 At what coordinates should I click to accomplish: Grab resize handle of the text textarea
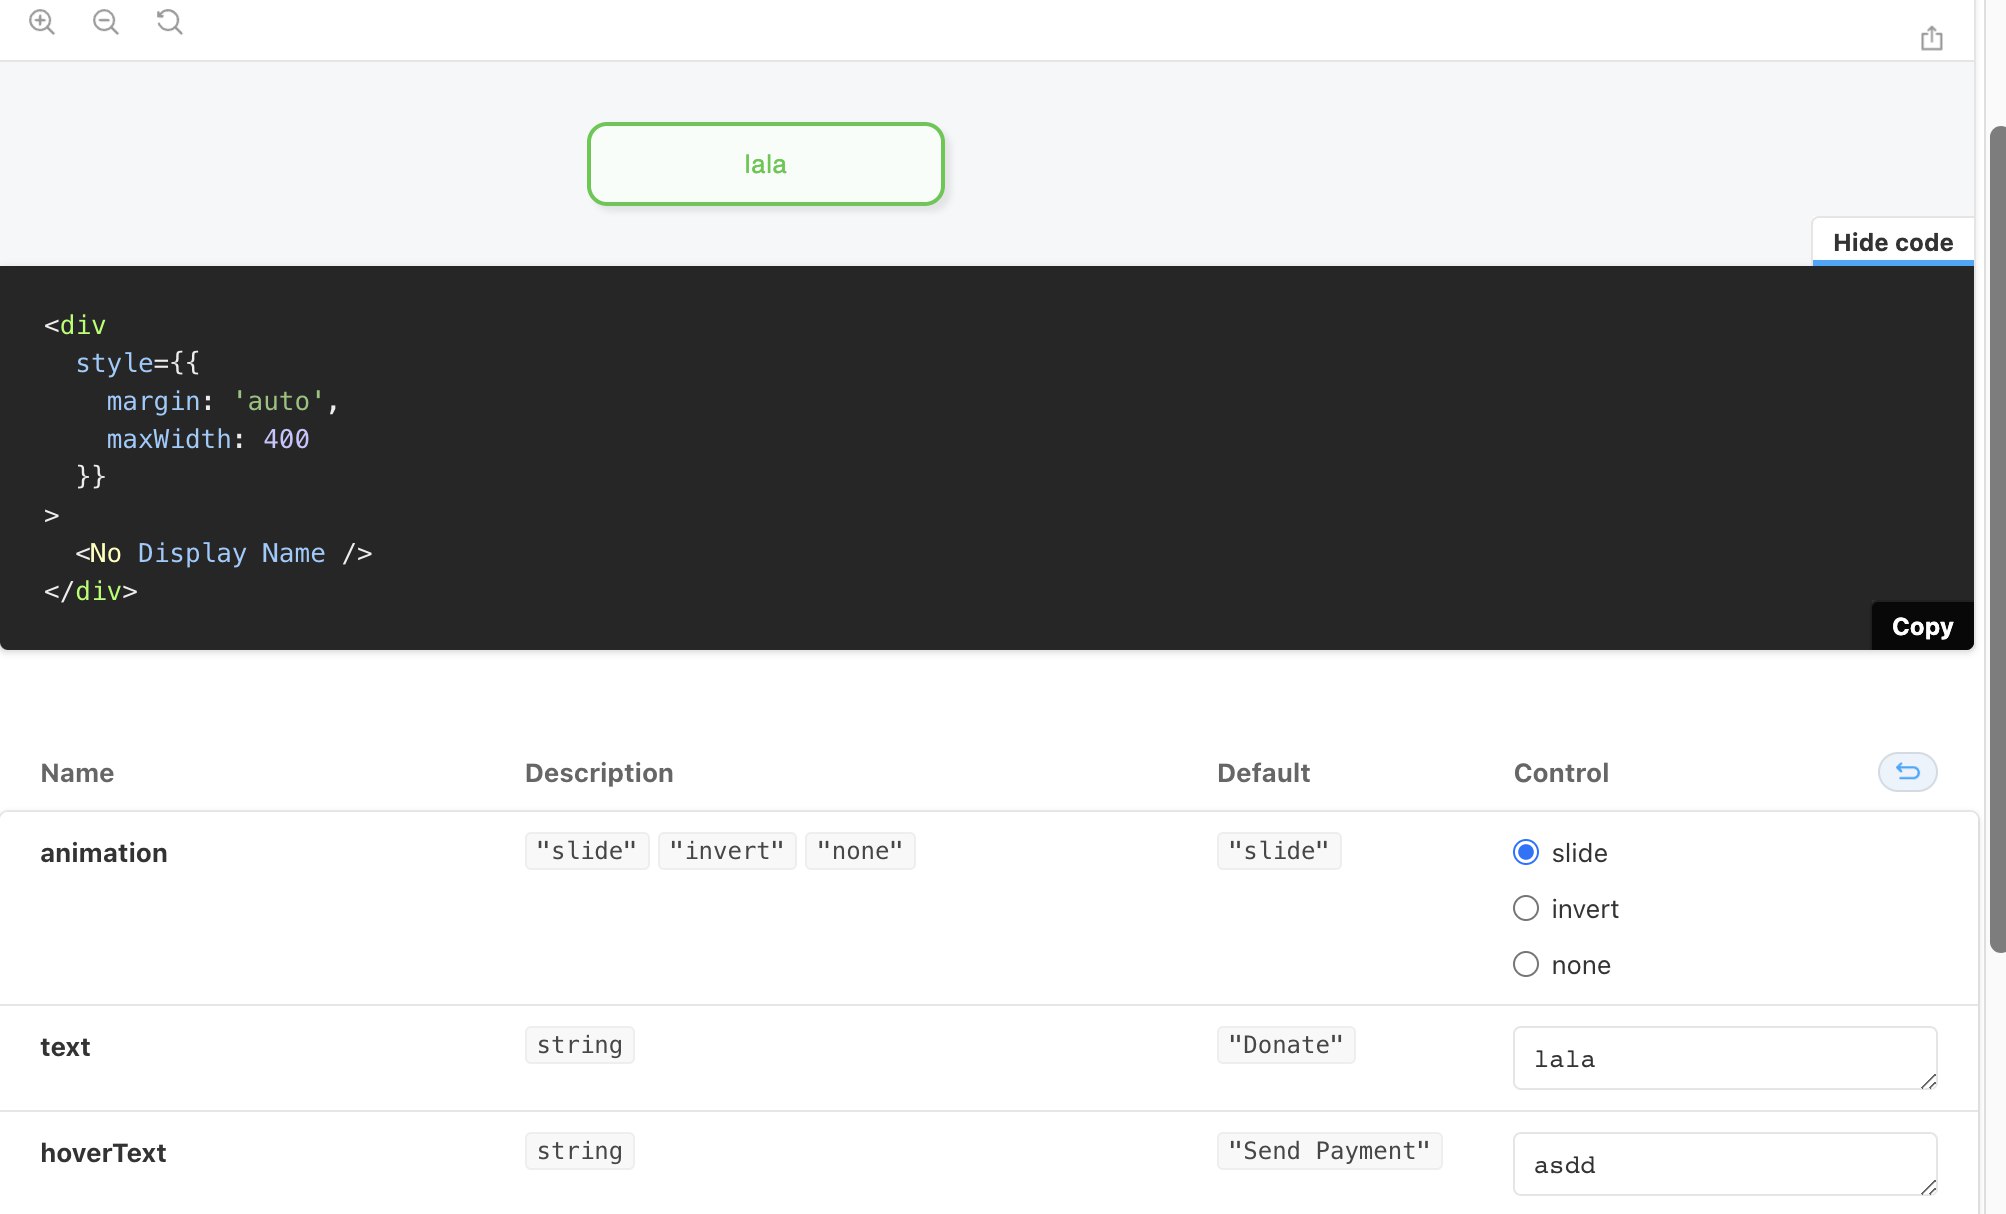[x=1929, y=1081]
